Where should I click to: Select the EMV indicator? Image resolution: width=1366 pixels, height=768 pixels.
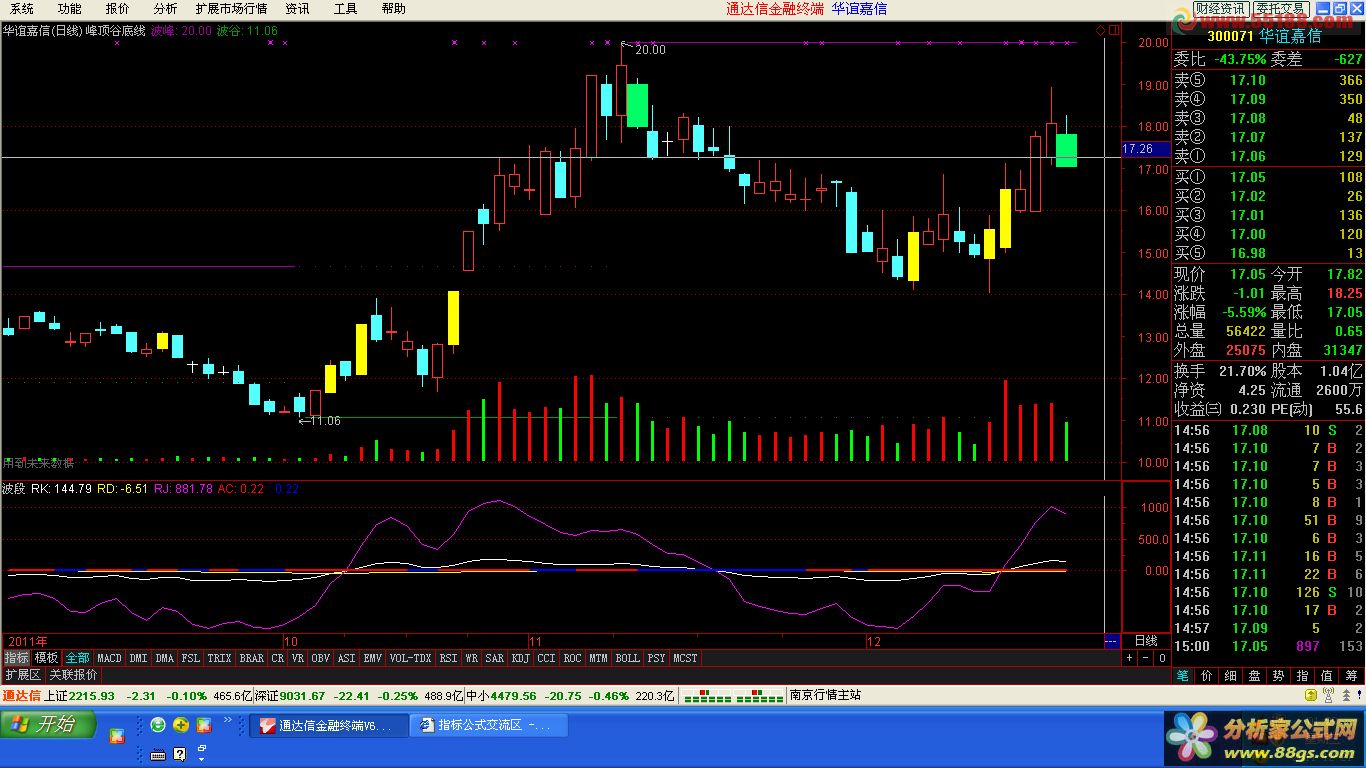(373, 658)
